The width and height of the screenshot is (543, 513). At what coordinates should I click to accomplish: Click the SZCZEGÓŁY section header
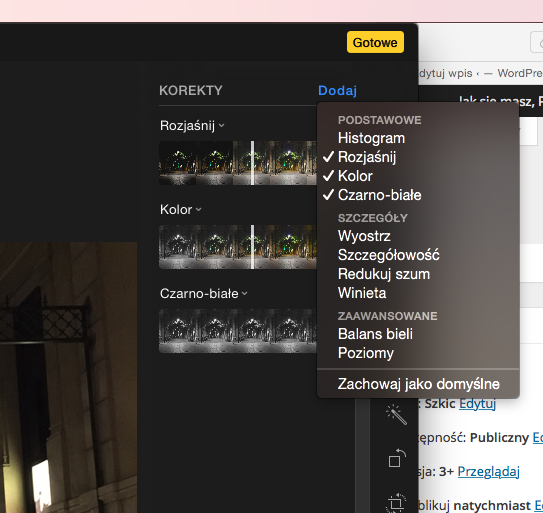click(x=373, y=218)
